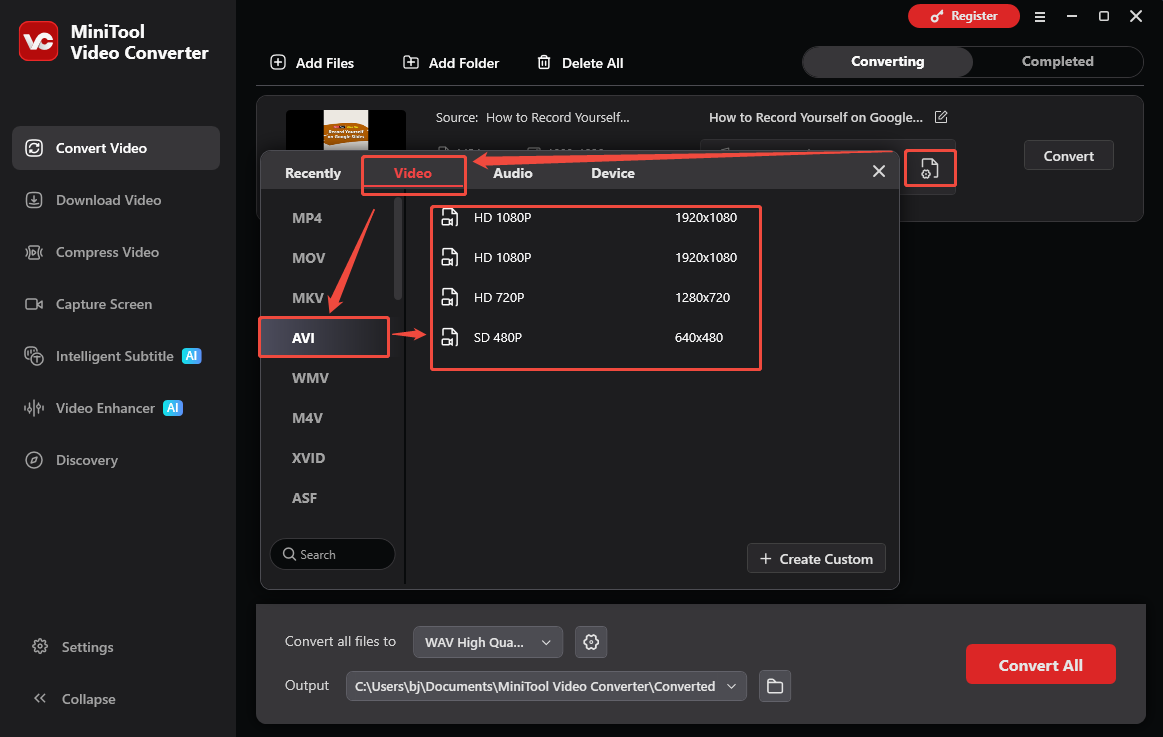
Task: Select the MKV format
Action: click(308, 298)
